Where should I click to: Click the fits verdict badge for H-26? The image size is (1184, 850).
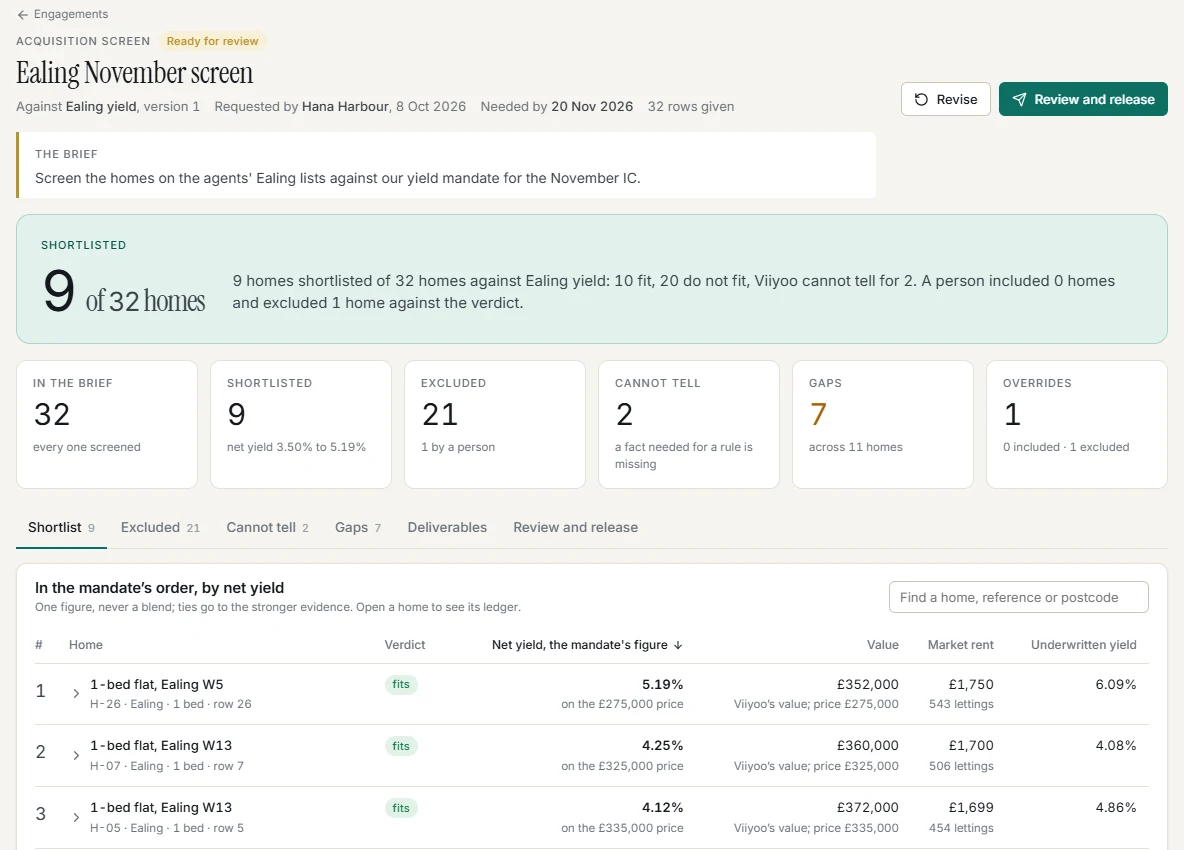[401, 685]
